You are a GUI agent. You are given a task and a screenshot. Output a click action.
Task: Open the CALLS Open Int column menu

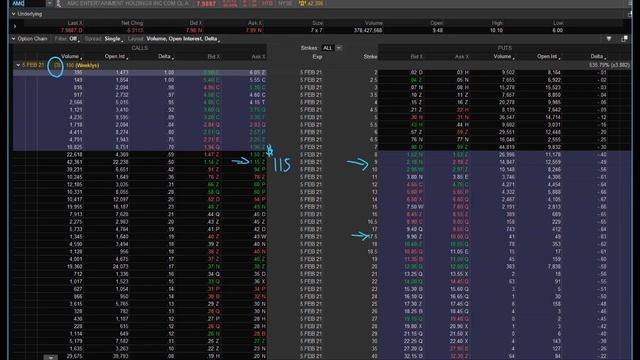tap(117, 56)
